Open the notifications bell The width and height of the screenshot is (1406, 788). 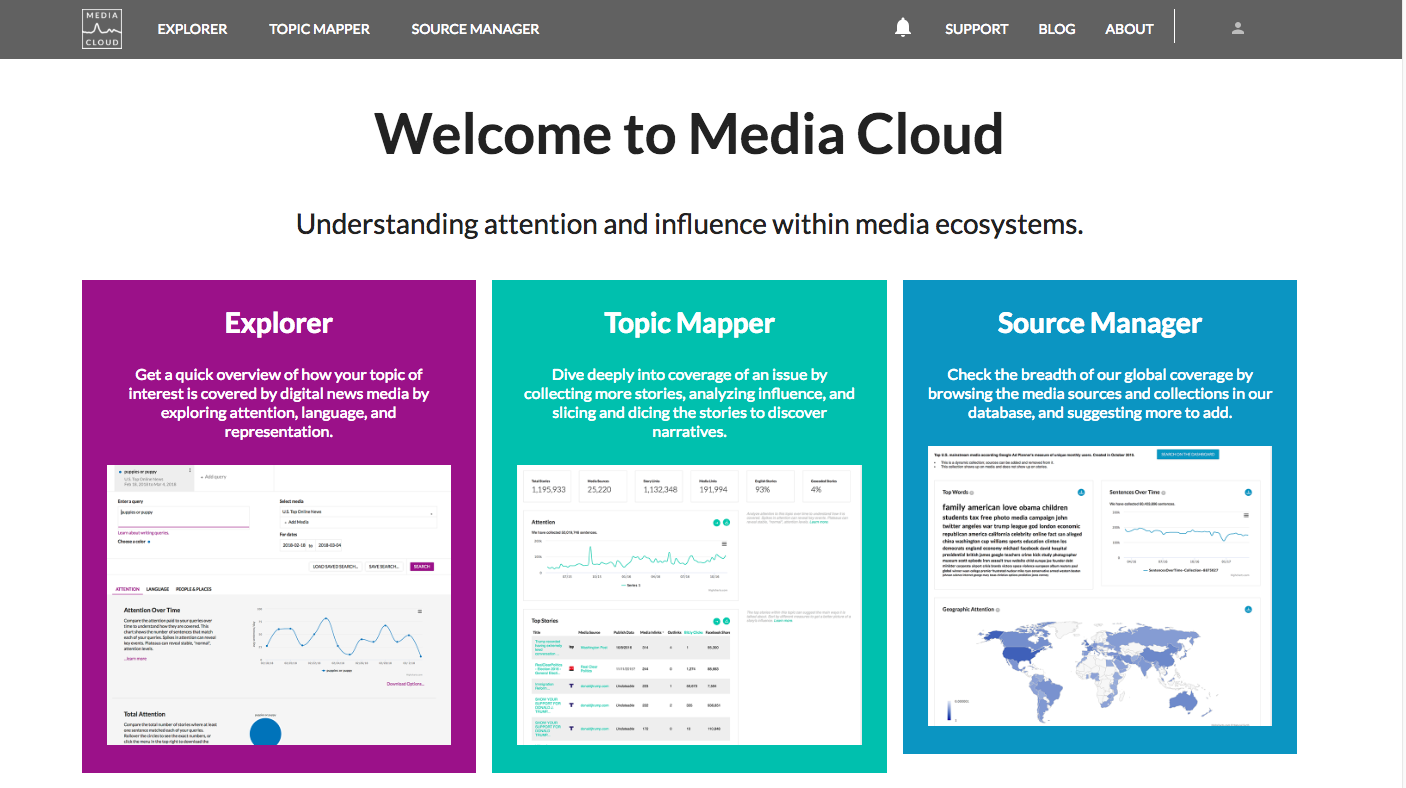[x=903, y=28]
